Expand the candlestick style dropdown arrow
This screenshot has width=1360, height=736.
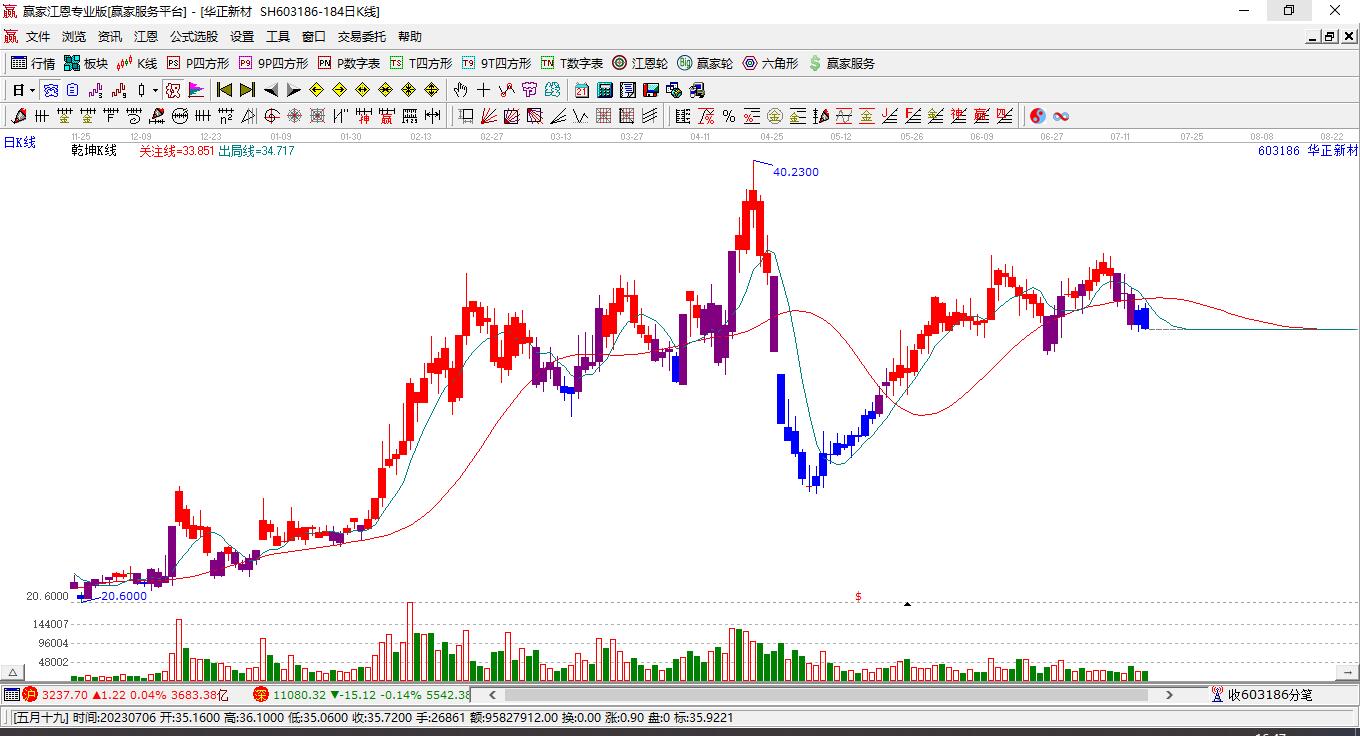point(155,90)
